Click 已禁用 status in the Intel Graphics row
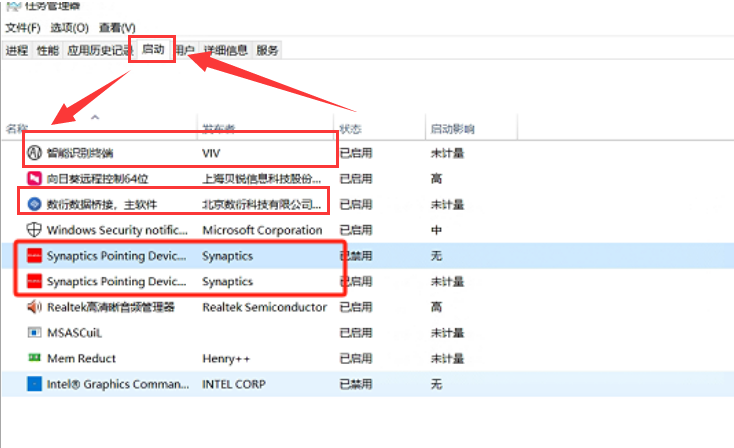The image size is (734, 448). click(356, 384)
